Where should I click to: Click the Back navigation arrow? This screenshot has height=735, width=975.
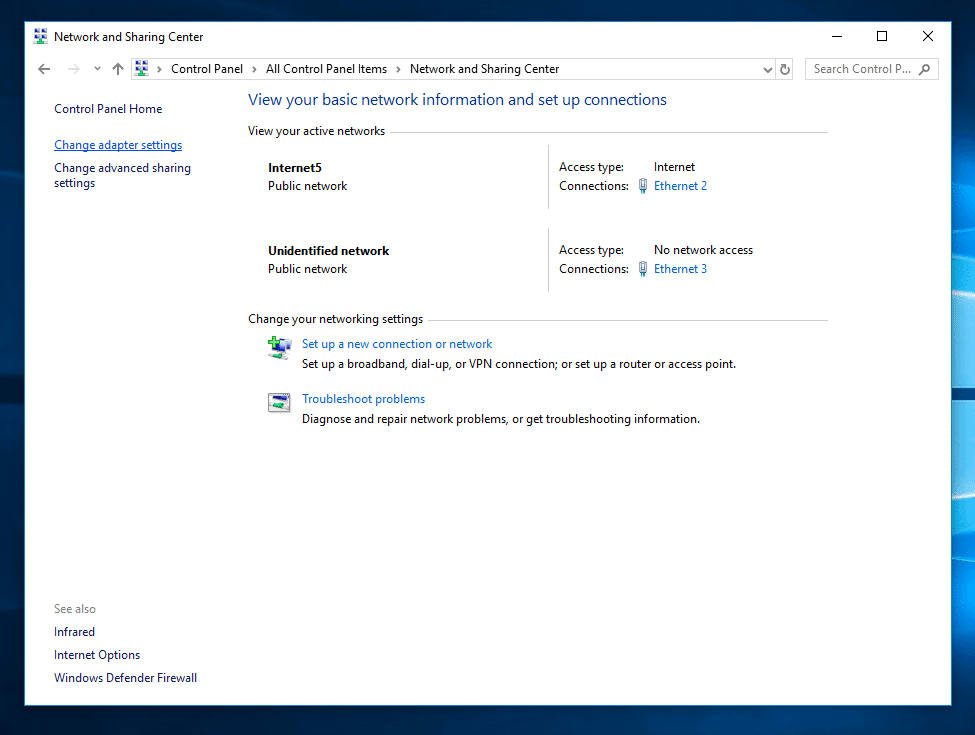pos(44,68)
